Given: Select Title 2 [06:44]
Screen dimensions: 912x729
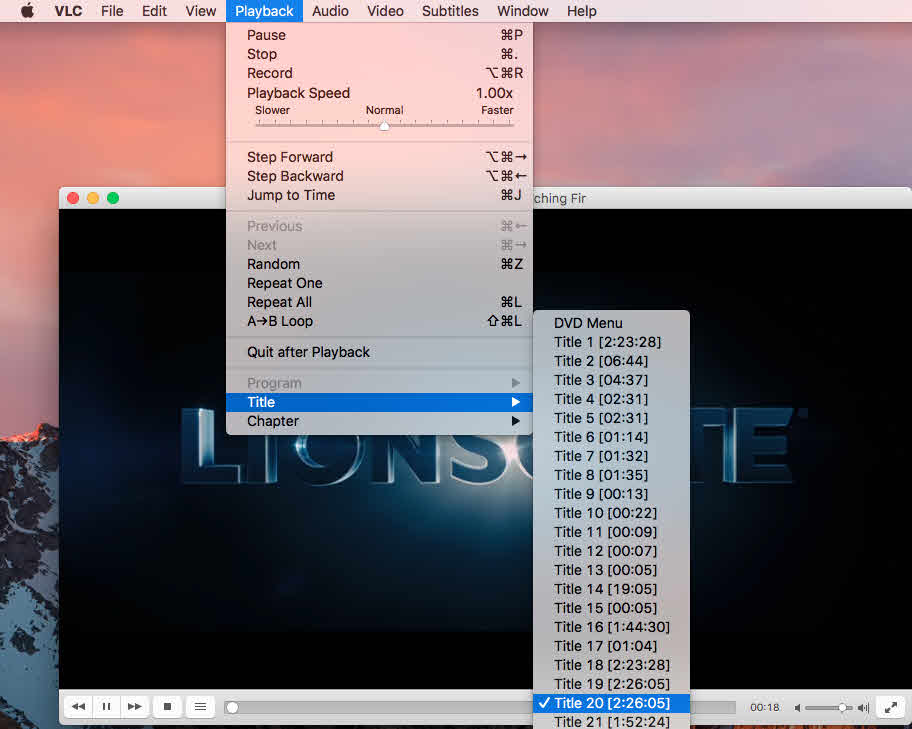Looking at the screenshot, I should [611, 361].
